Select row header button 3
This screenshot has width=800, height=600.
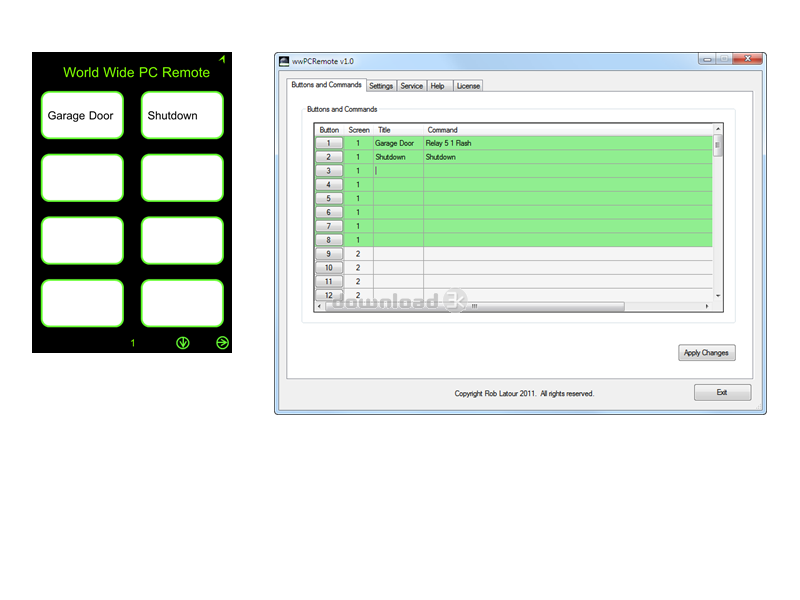pos(329,170)
